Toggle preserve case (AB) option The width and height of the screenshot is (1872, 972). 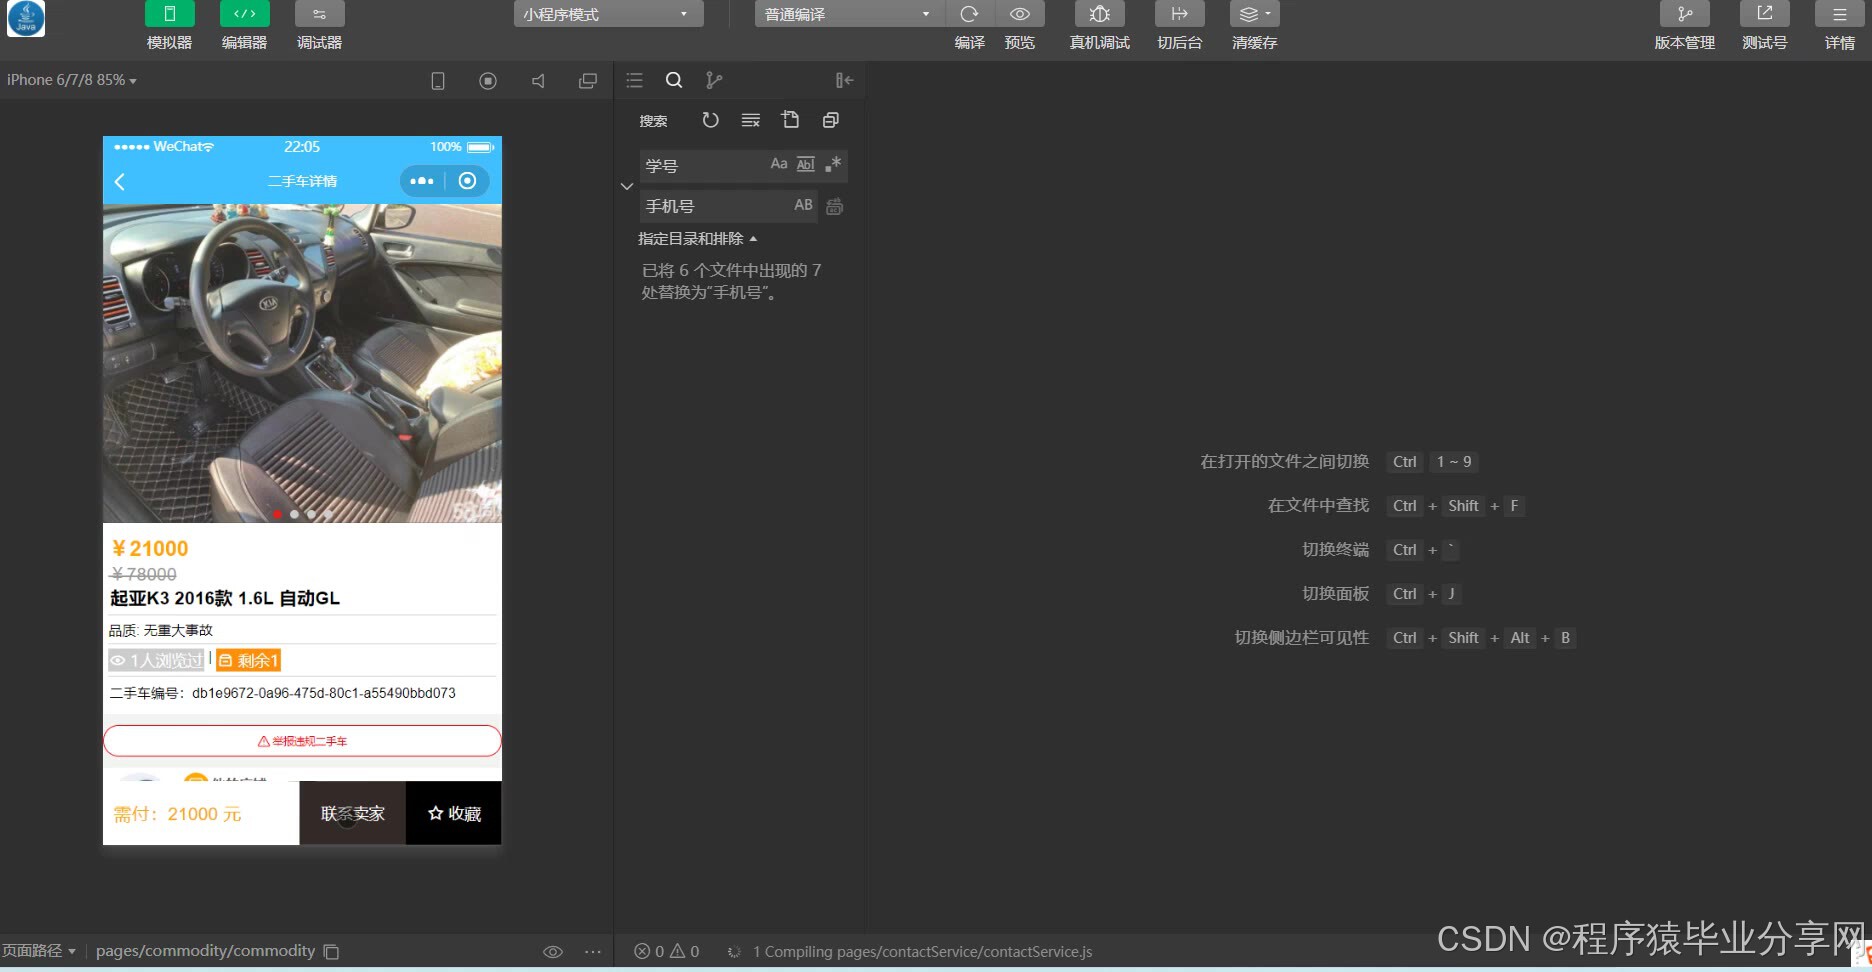pyautogui.click(x=803, y=205)
